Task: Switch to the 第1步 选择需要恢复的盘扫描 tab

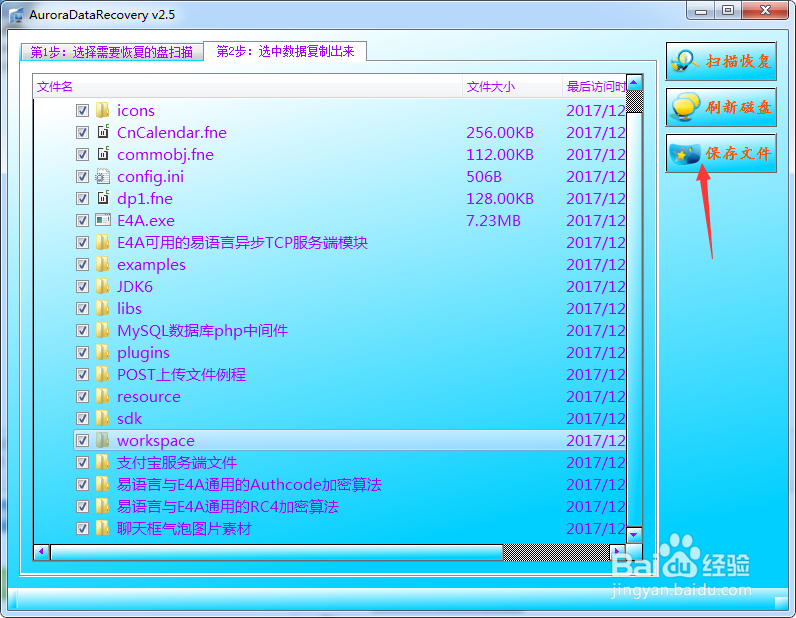Action: (x=112, y=52)
